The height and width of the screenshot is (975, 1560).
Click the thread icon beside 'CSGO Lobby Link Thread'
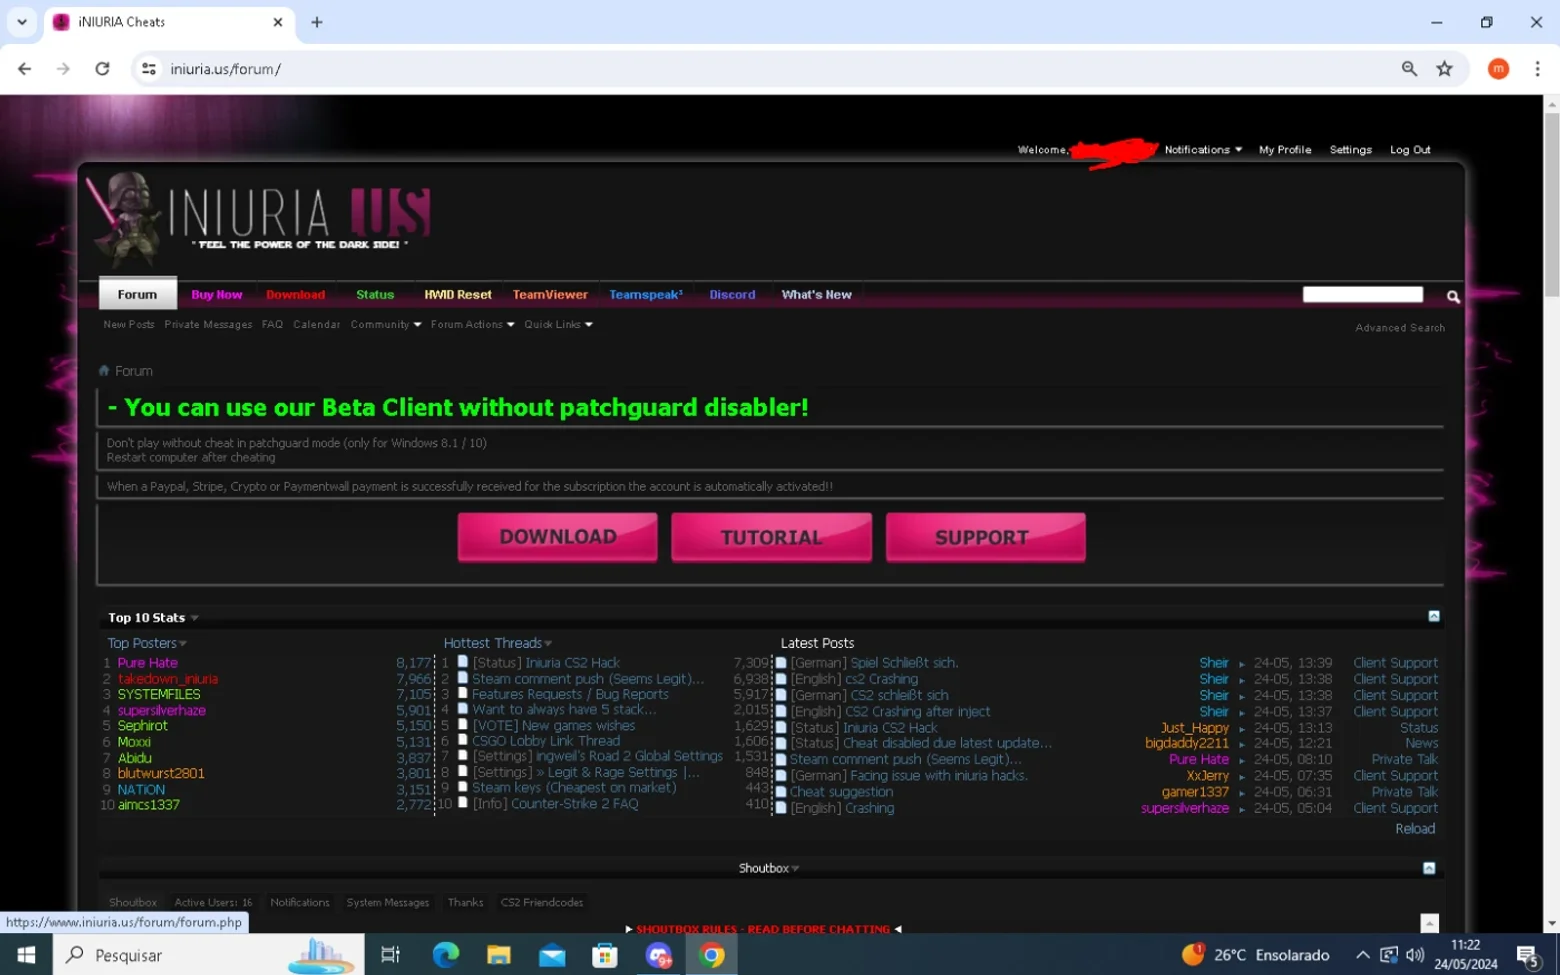tap(463, 741)
